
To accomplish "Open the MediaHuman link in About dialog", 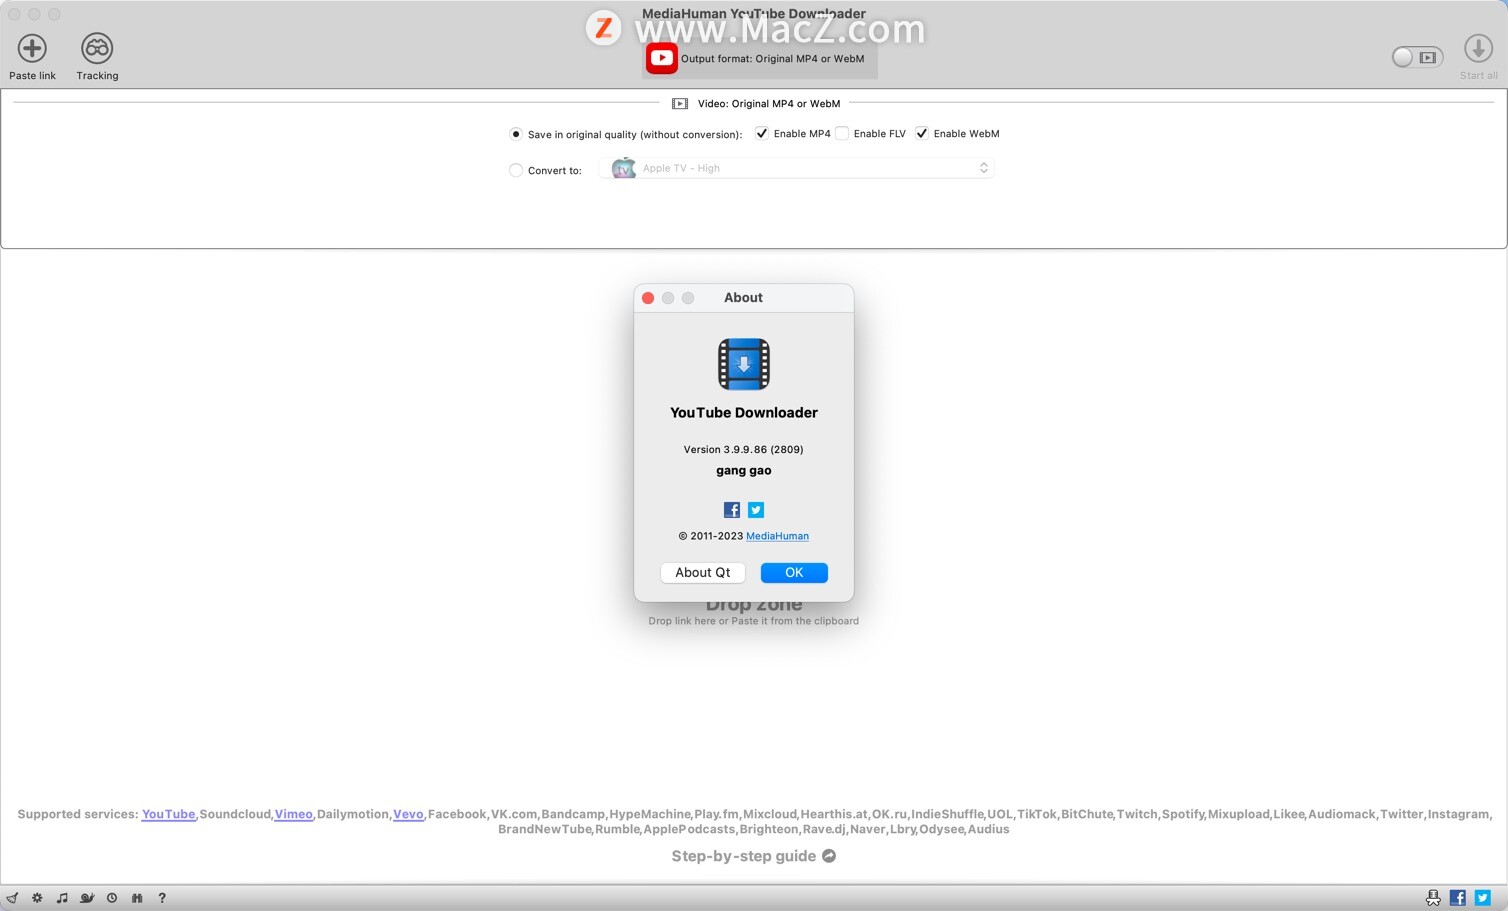I will 777,536.
